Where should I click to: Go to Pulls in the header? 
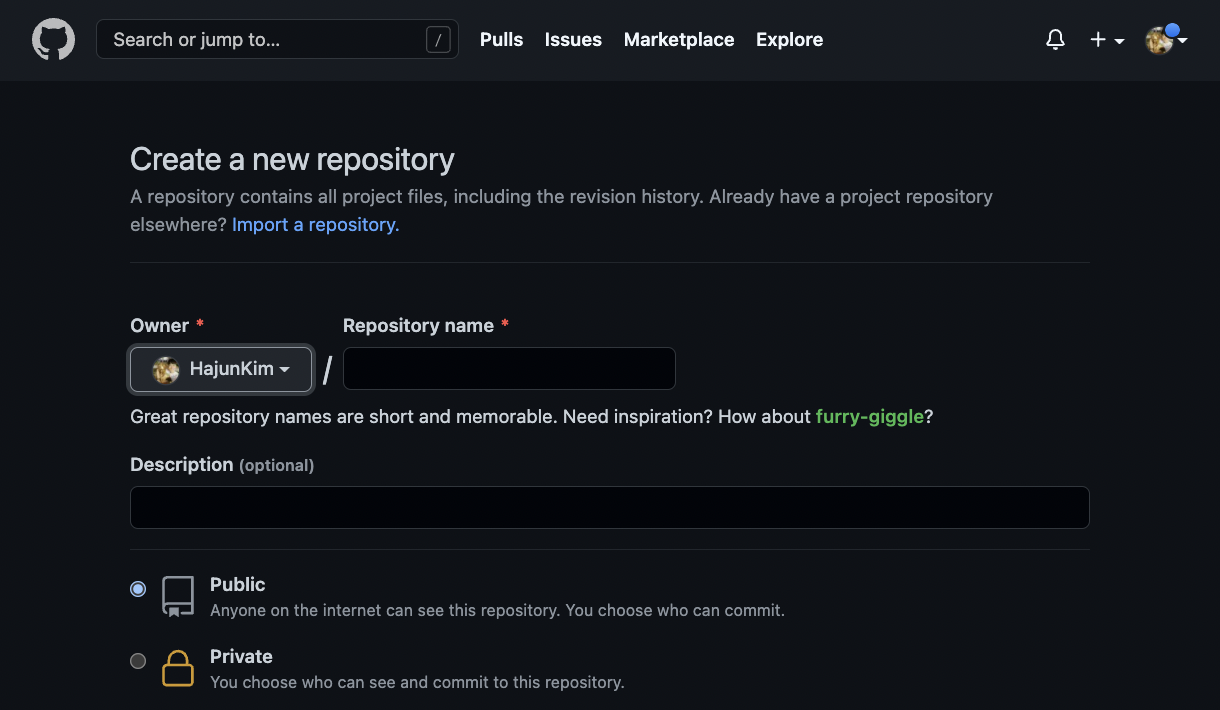(501, 40)
